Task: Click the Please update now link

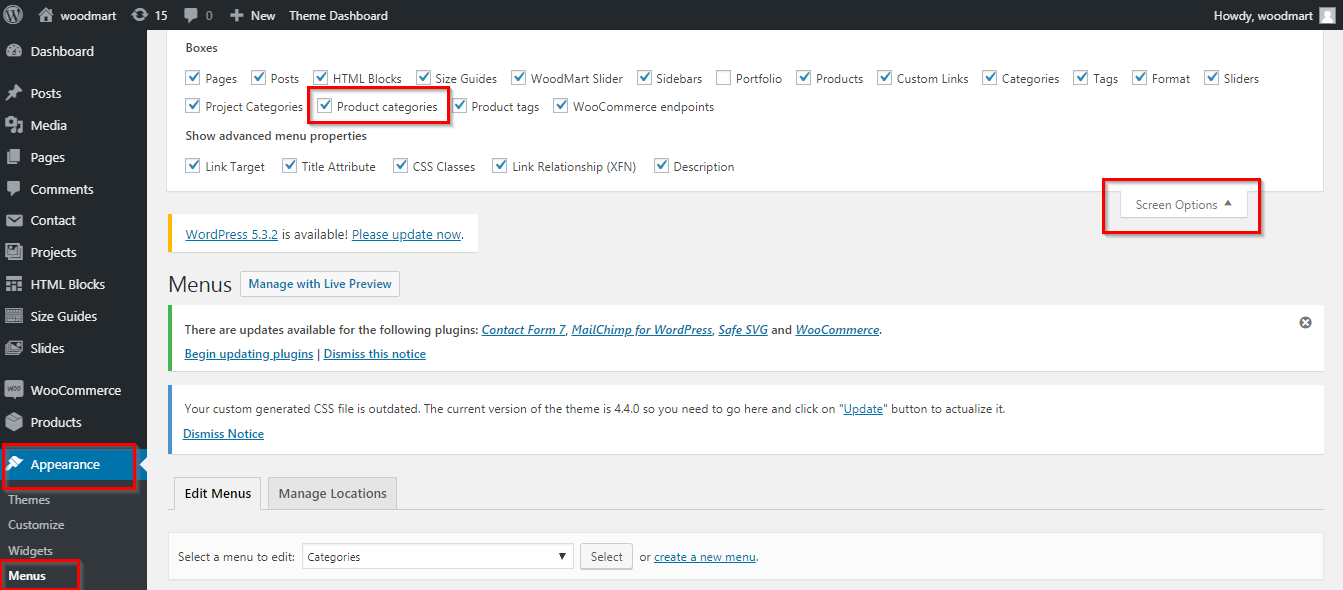Action: pos(406,234)
